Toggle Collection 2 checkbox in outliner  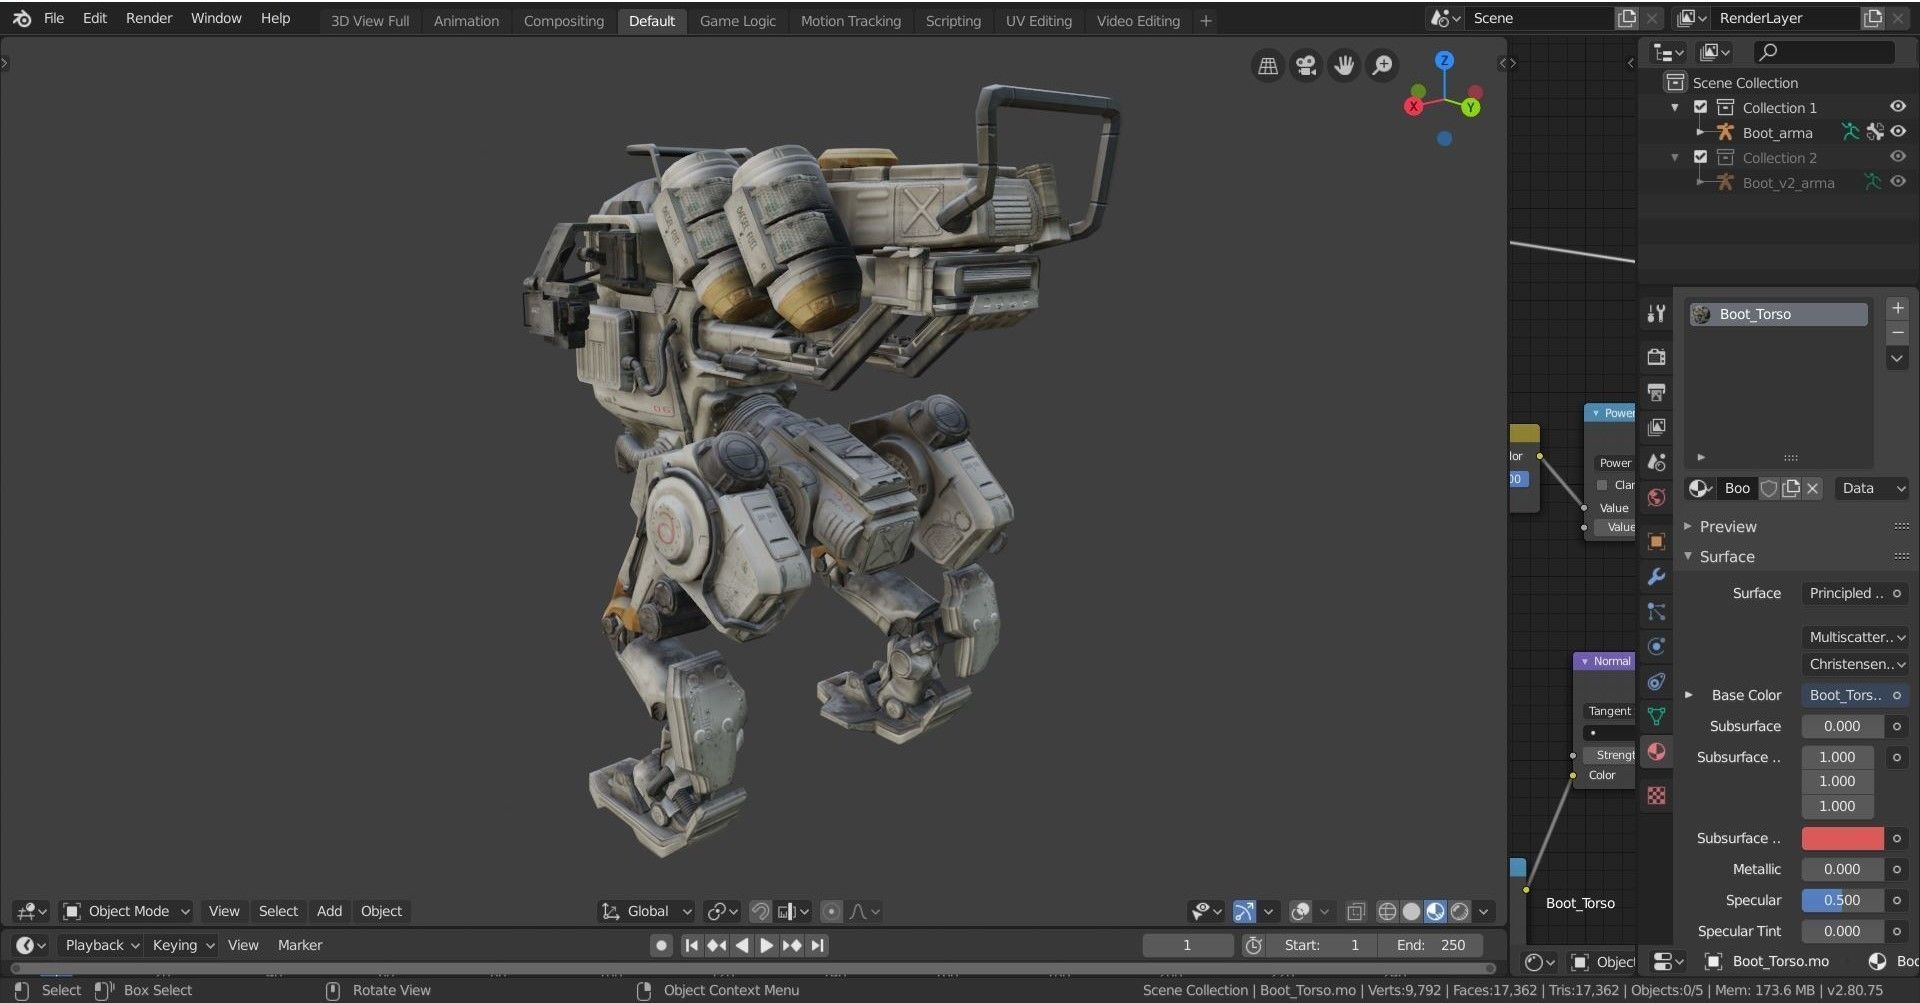pyautogui.click(x=1700, y=157)
